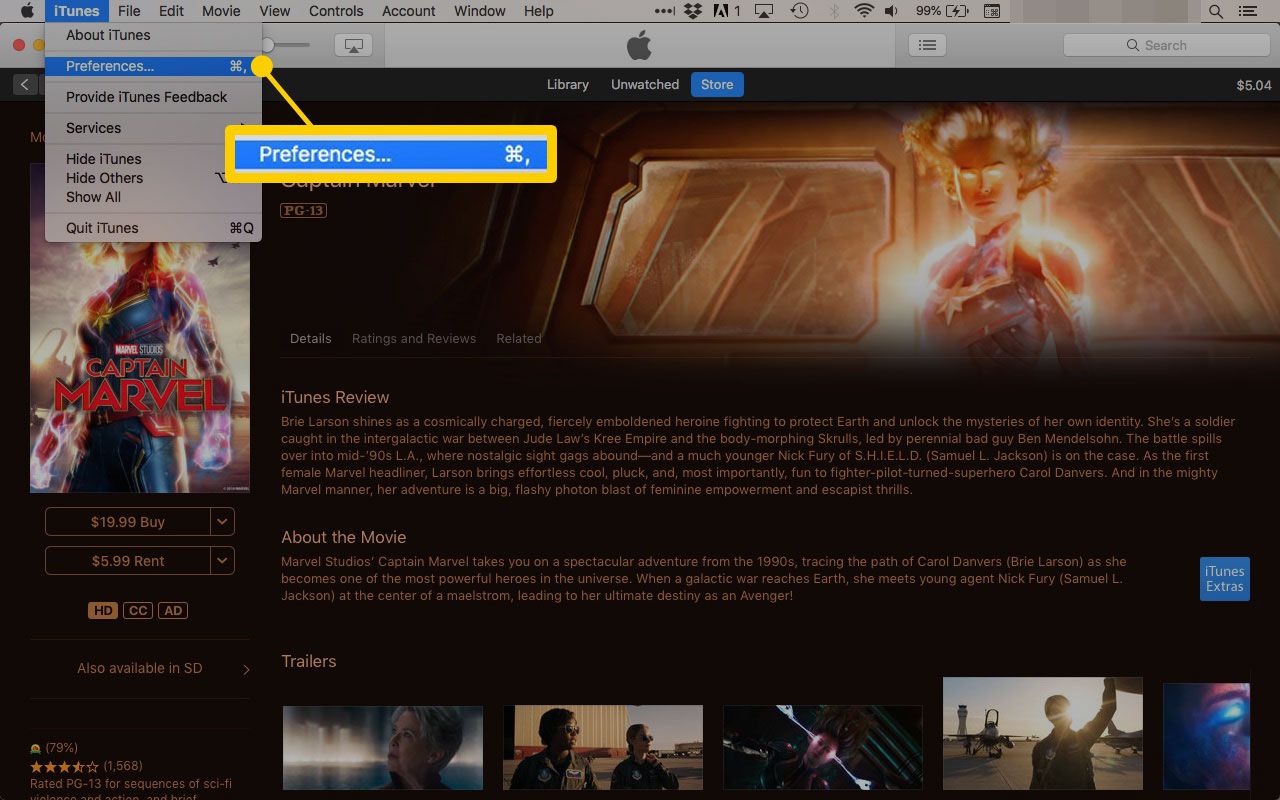The height and width of the screenshot is (800, 1280).
Task: Play the trailer showing fighter jet at sunset
Action: 1043,733
